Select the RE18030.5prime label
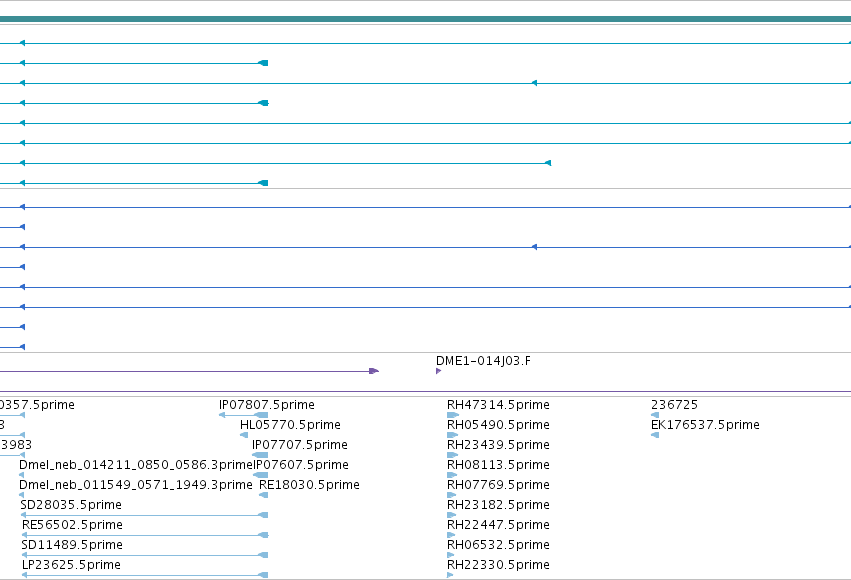The image size is (851, 580). (x=309, y=485)
